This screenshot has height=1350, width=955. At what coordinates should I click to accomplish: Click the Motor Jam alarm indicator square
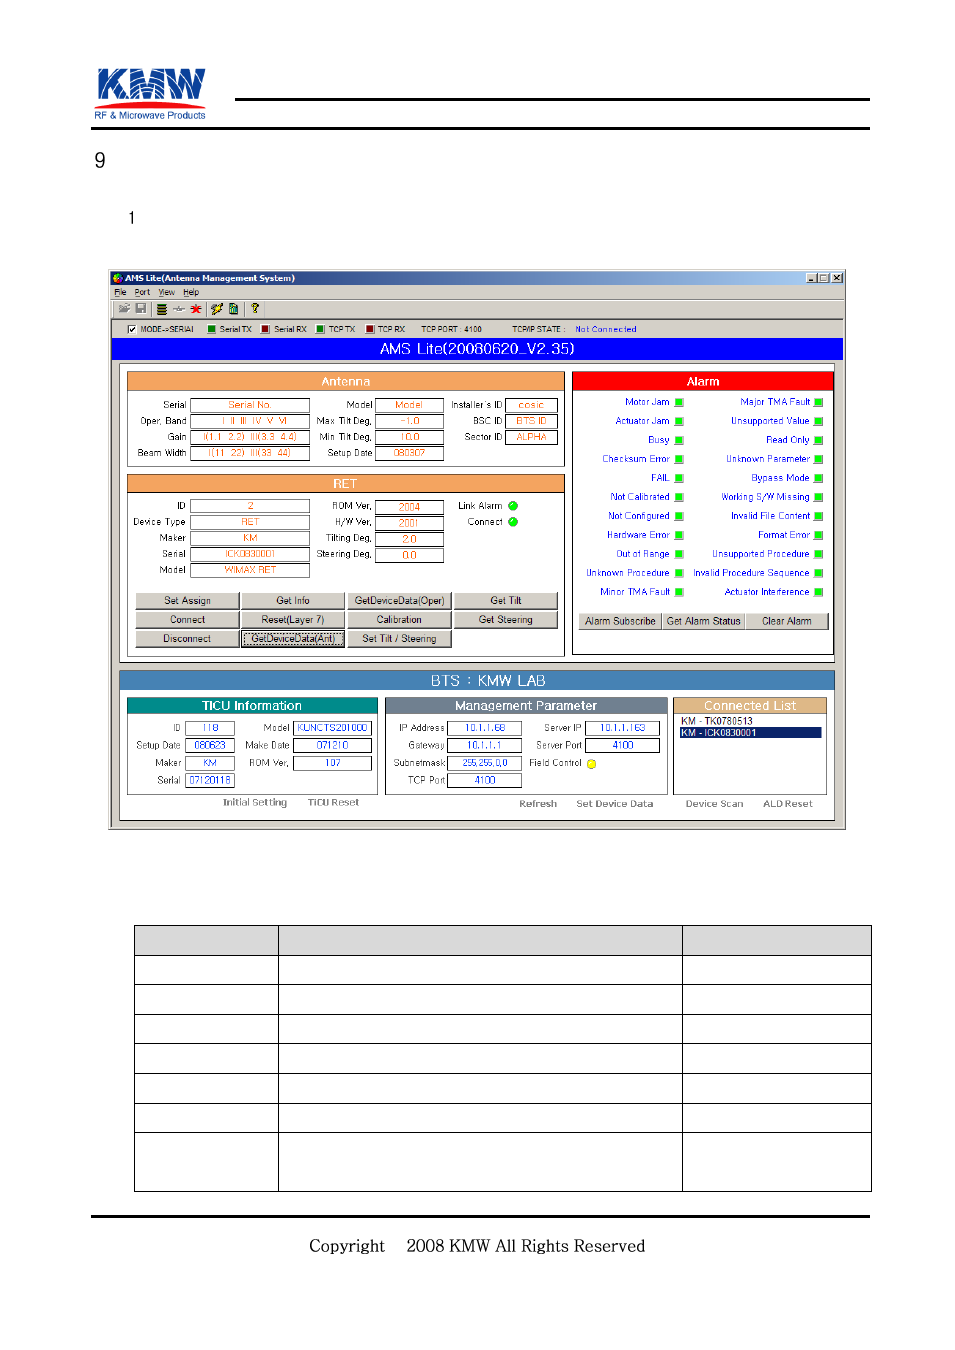[x=679, y=403]
